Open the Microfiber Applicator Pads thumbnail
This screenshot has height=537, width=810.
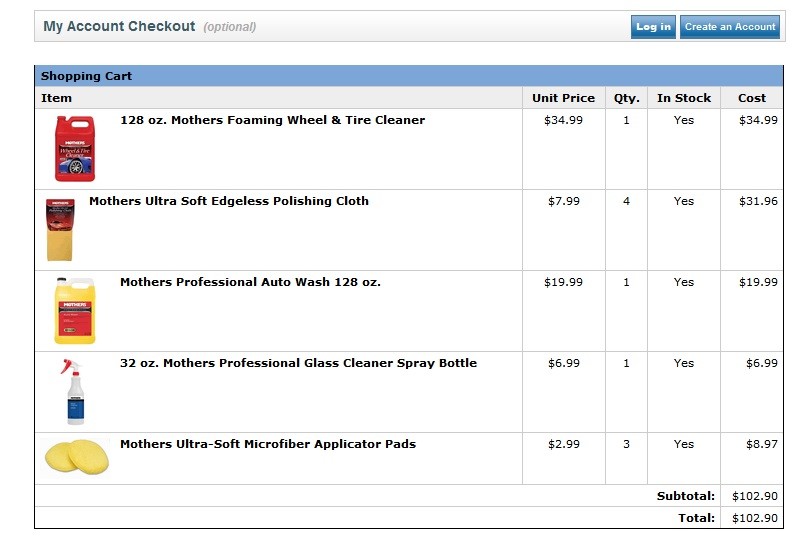[76, 456]
